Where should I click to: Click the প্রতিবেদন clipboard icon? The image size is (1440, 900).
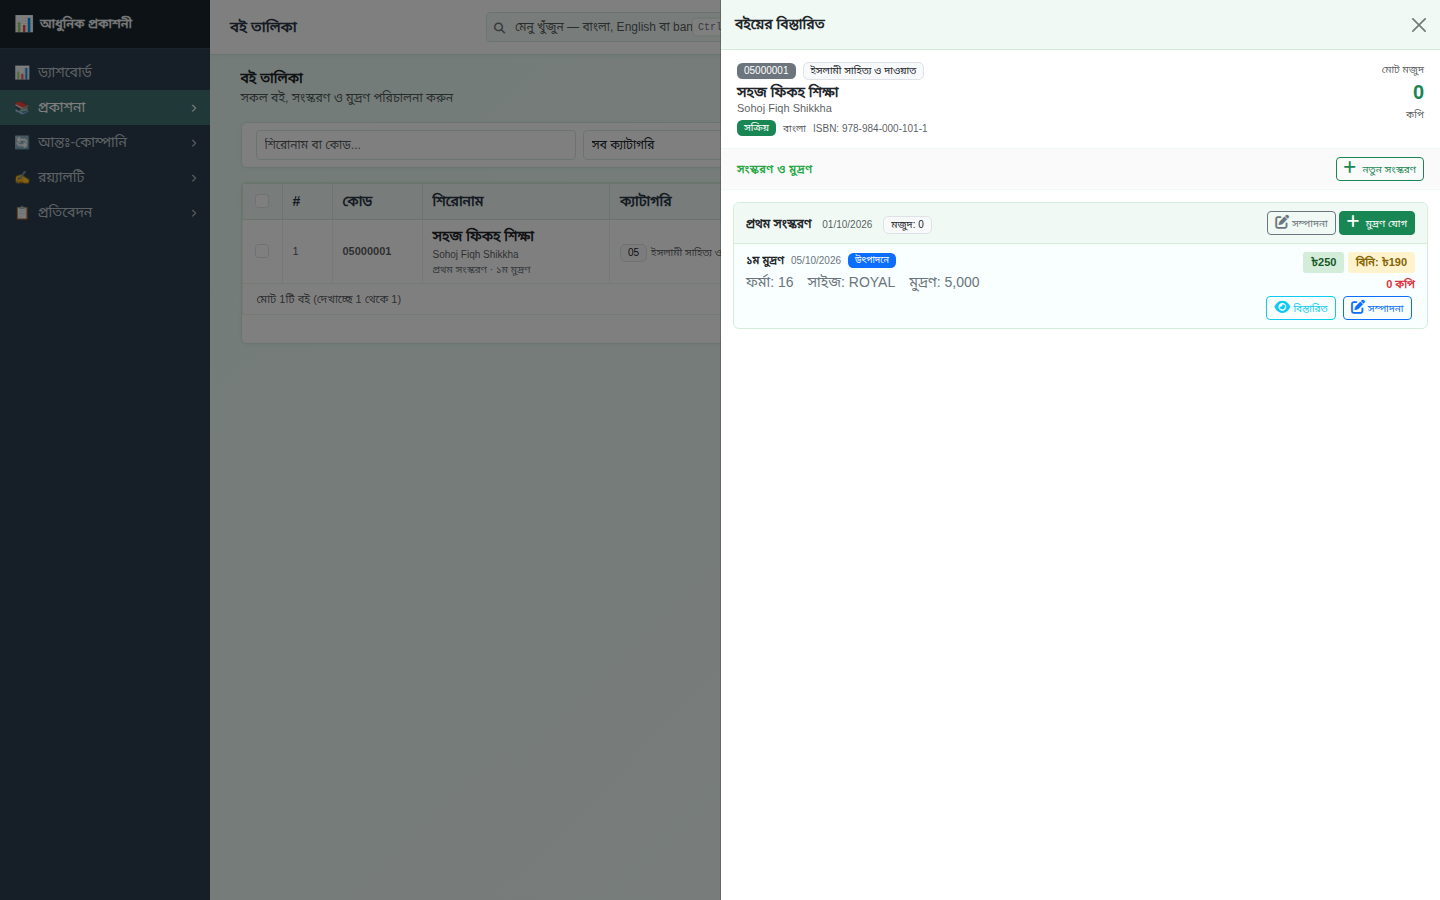[x=22, y=212]
